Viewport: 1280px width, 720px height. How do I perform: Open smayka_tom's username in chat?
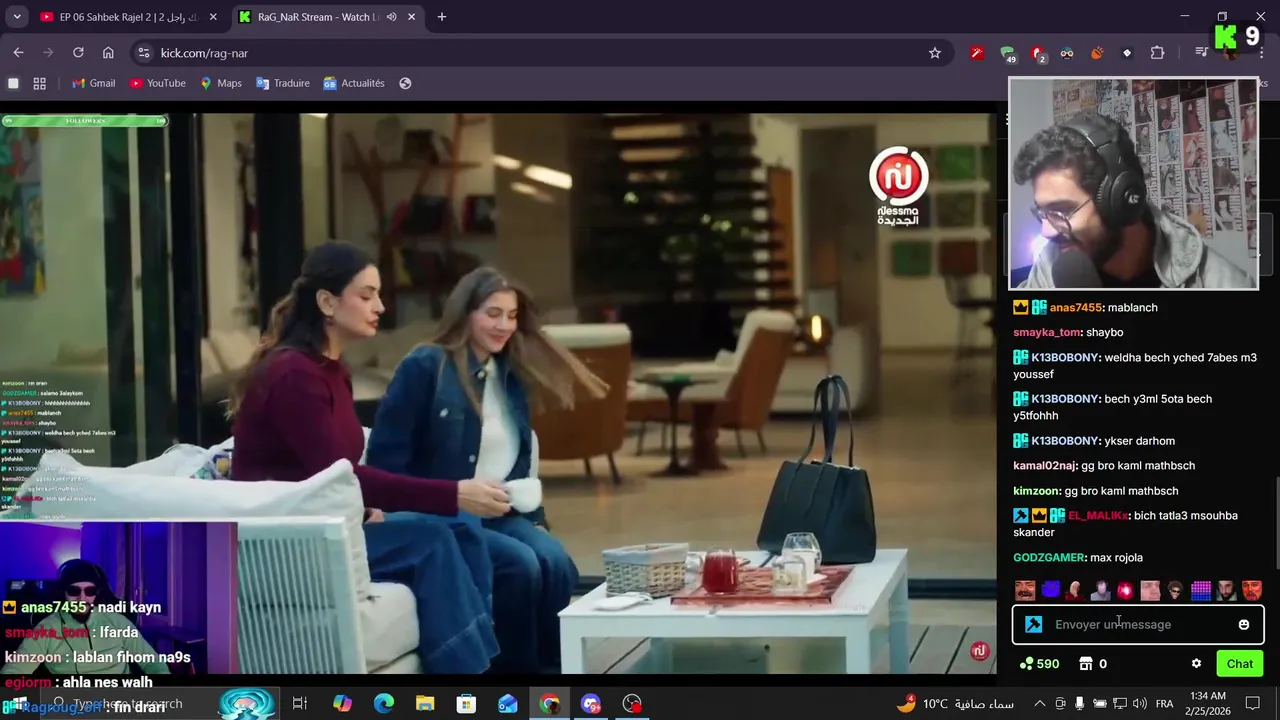point(1047,333)
